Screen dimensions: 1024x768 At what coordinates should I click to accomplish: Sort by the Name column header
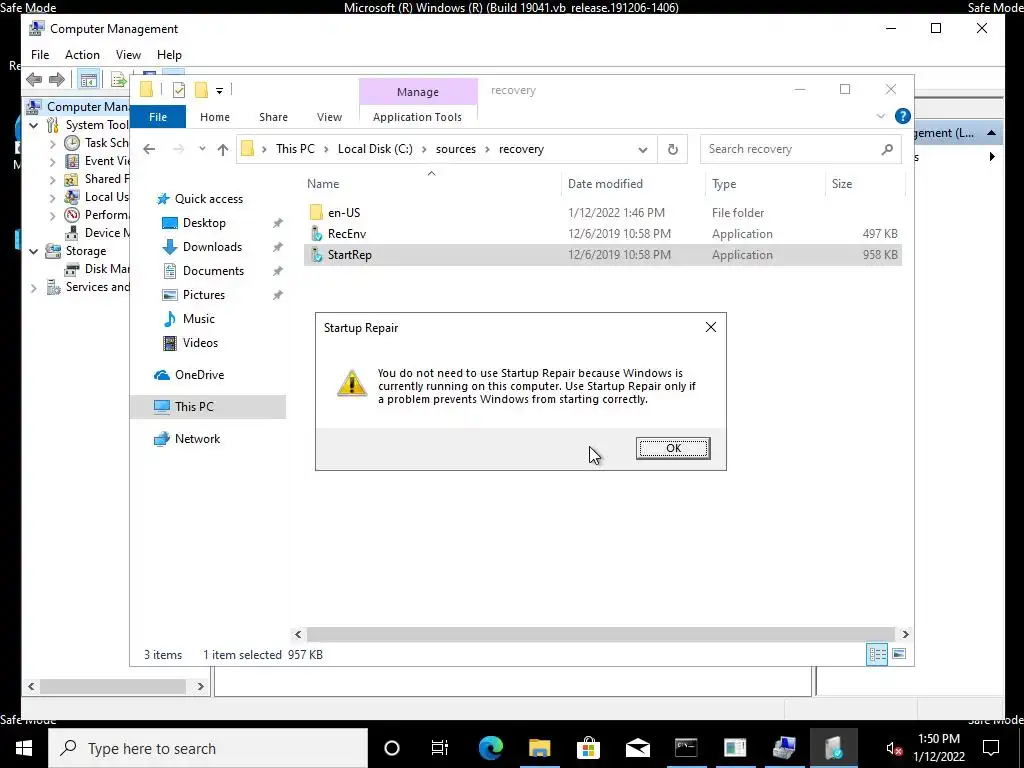click(x=431, y=184)
